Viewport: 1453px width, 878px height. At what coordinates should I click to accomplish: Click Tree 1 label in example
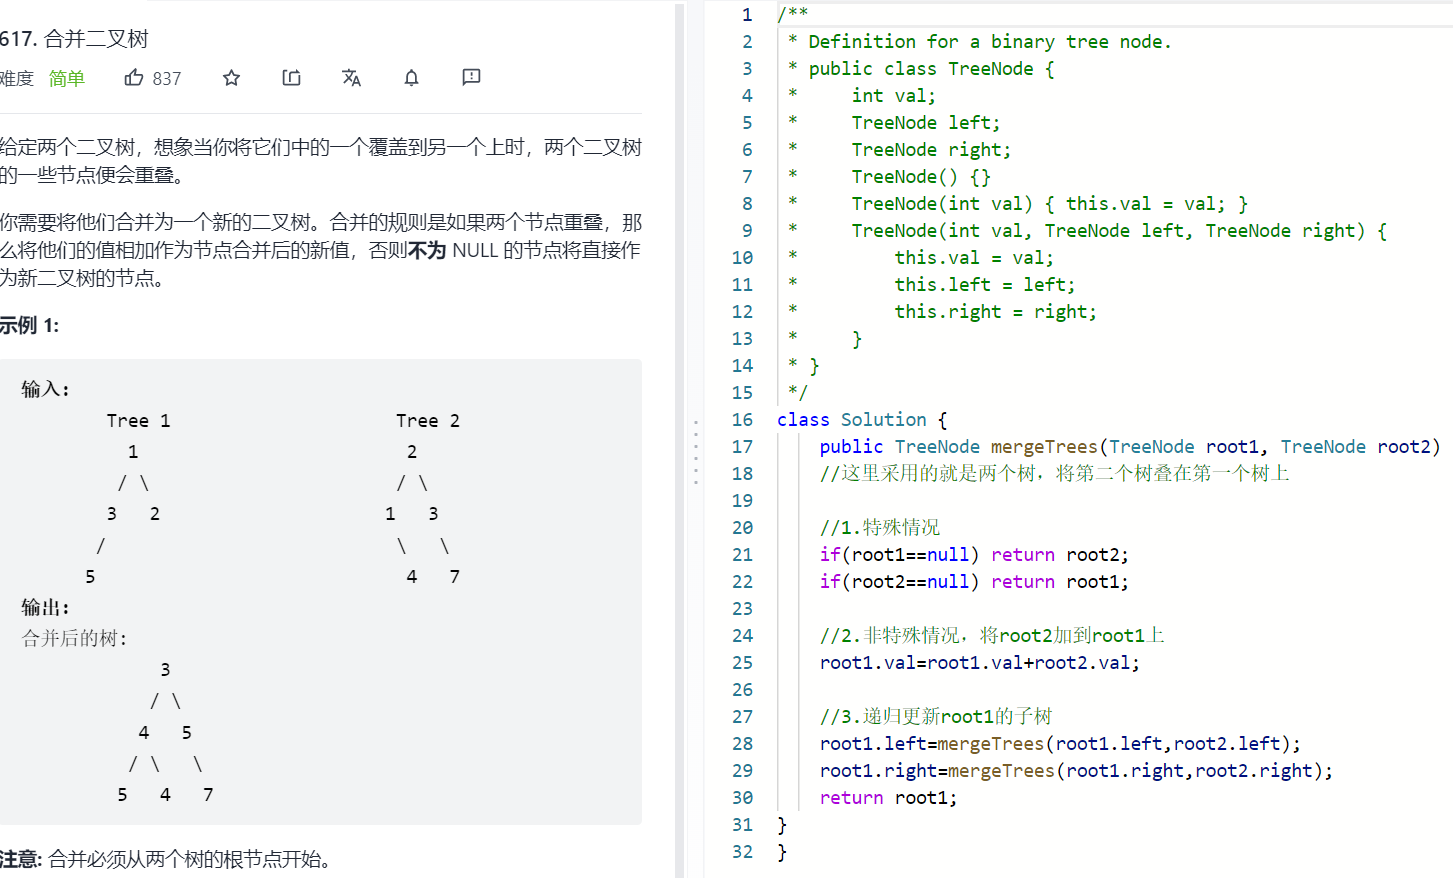pyautogui.click(x=138, y=421)
